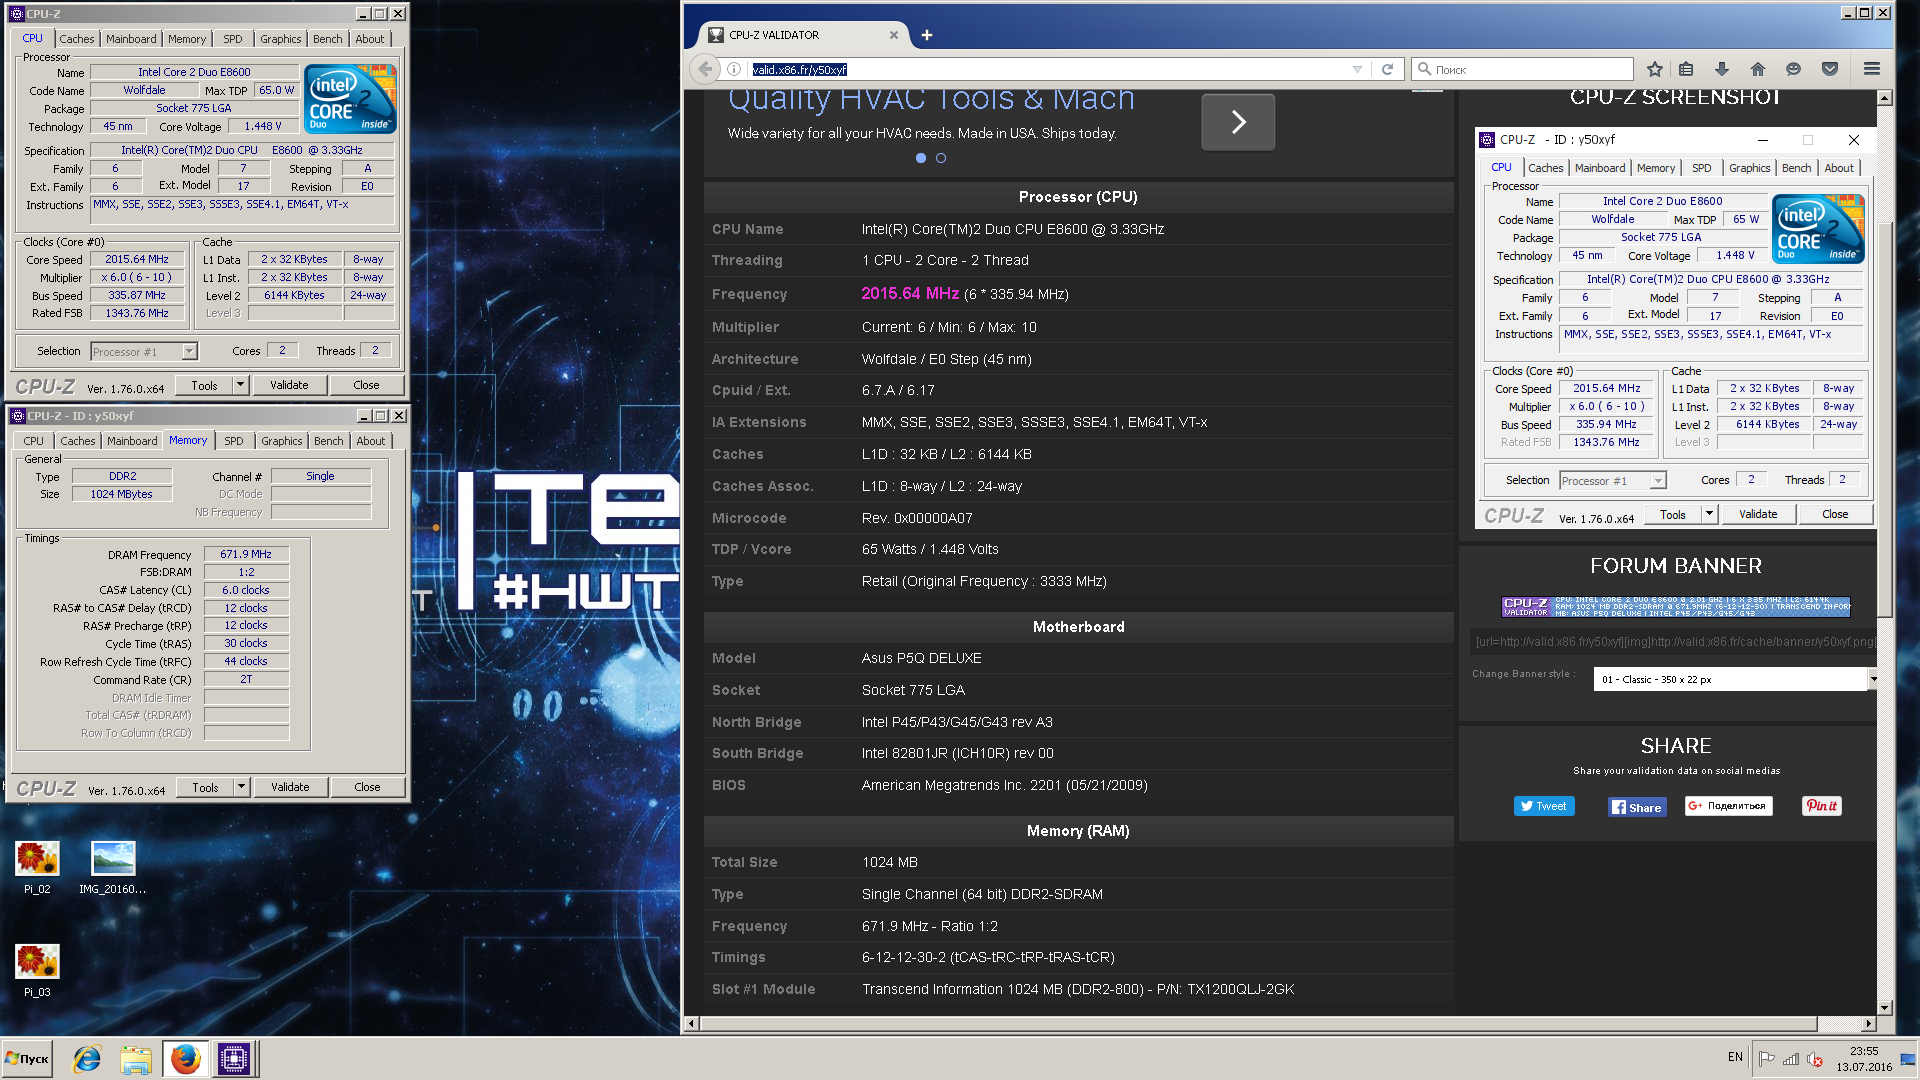
Task: Open Tools dropdown arrow in CPU-Z Memory window
Action: [x=241, y=787]
